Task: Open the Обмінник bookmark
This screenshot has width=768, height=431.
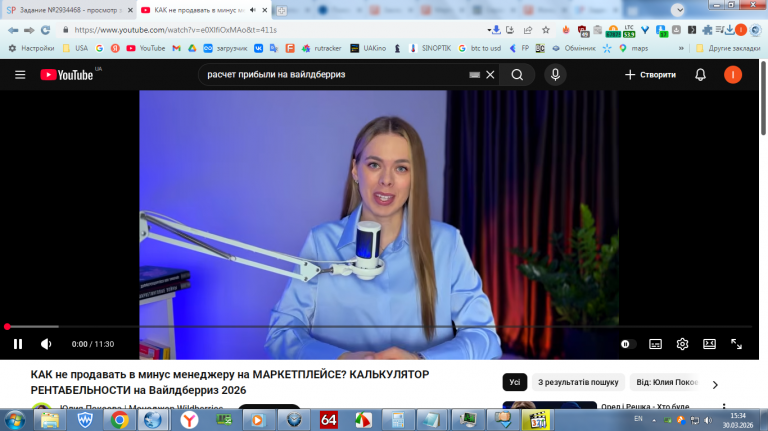Action: point(574,48)
